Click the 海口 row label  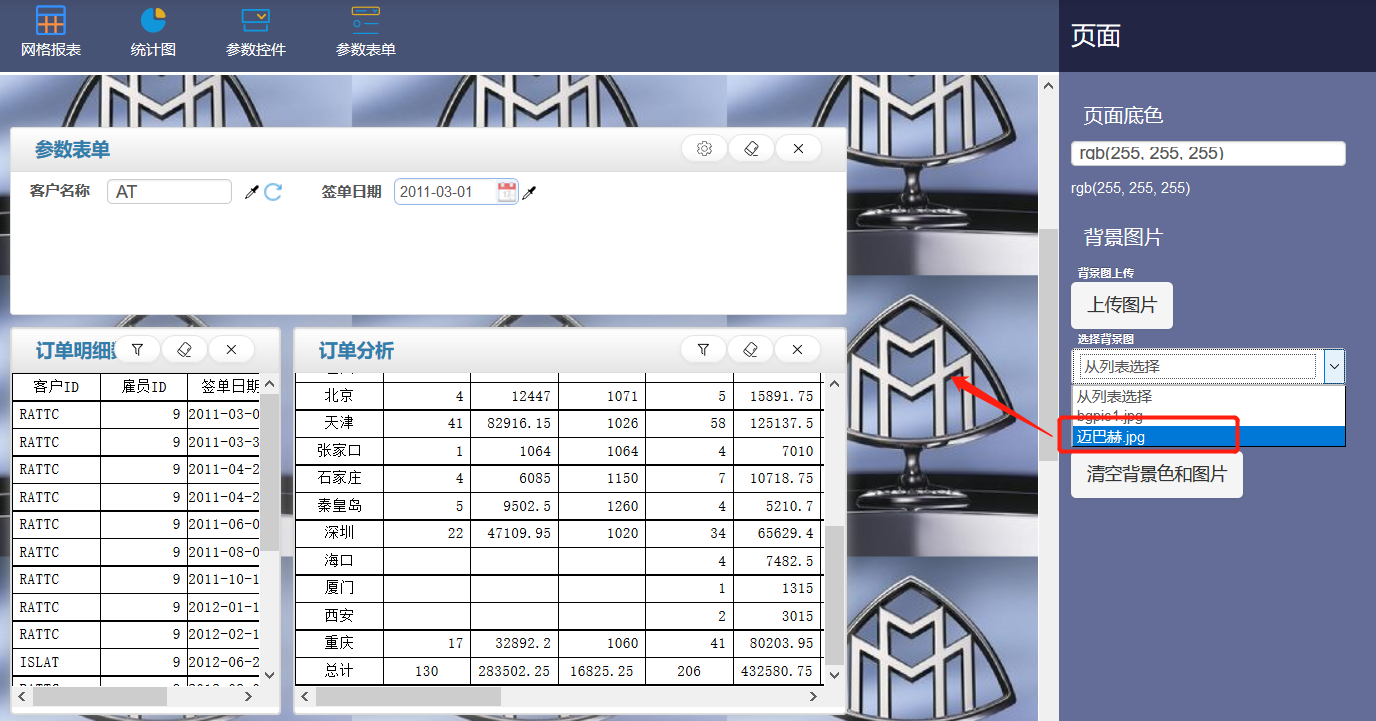339,561
